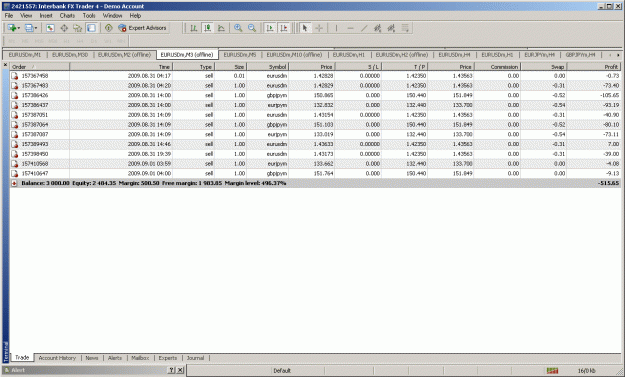
Task: Select the D1 timeframe button
Action: [x=94, y=41]
